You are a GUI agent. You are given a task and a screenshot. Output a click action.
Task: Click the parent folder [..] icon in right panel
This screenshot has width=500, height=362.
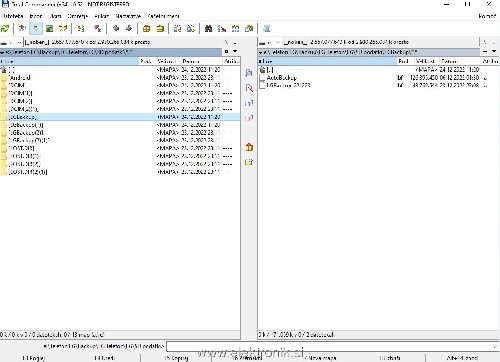click(263, 70)
